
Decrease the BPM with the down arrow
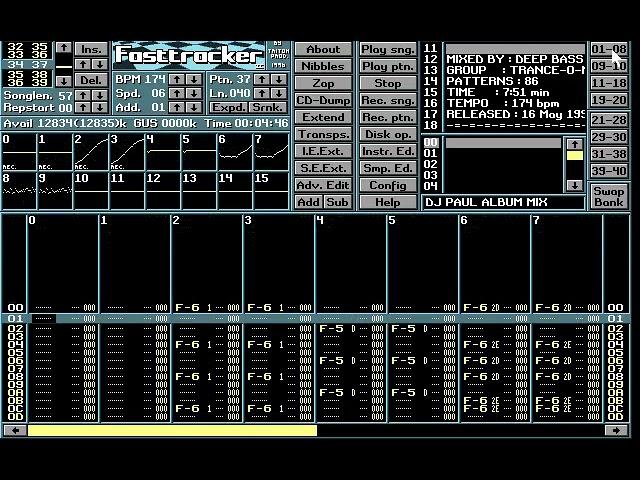pos(194,79)
